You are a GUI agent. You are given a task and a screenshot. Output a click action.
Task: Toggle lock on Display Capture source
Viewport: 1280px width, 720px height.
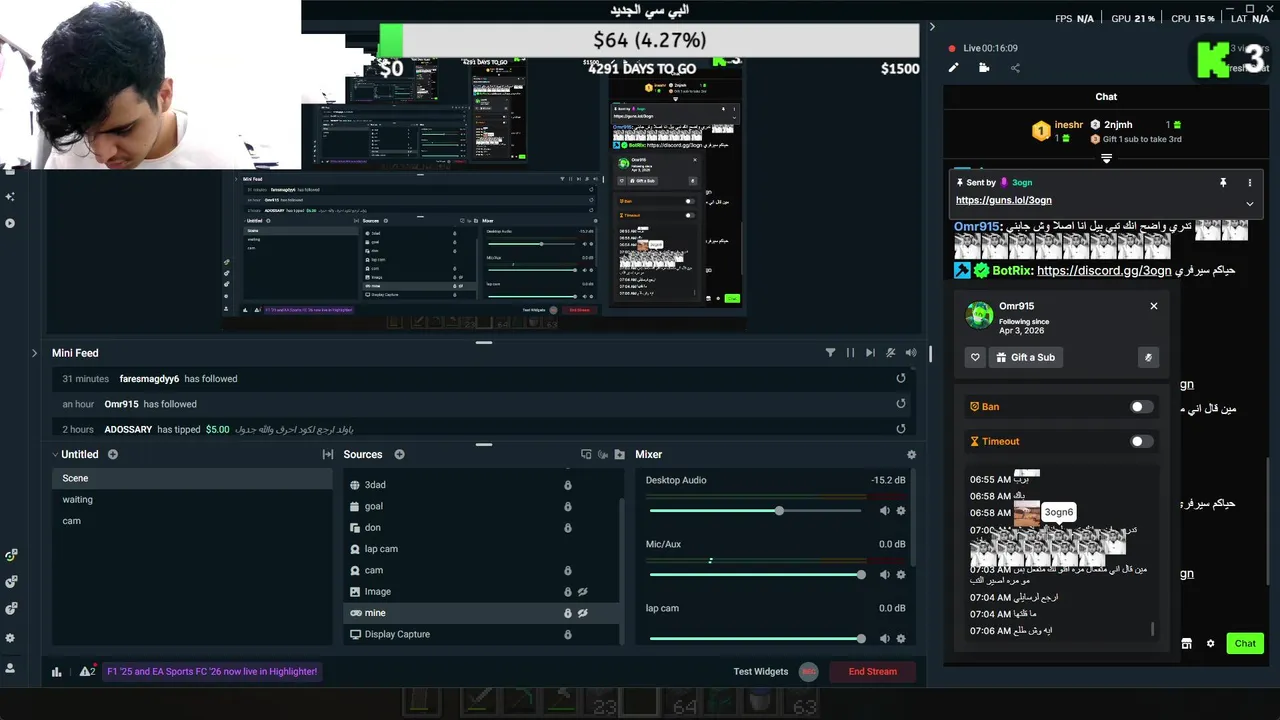568,634
